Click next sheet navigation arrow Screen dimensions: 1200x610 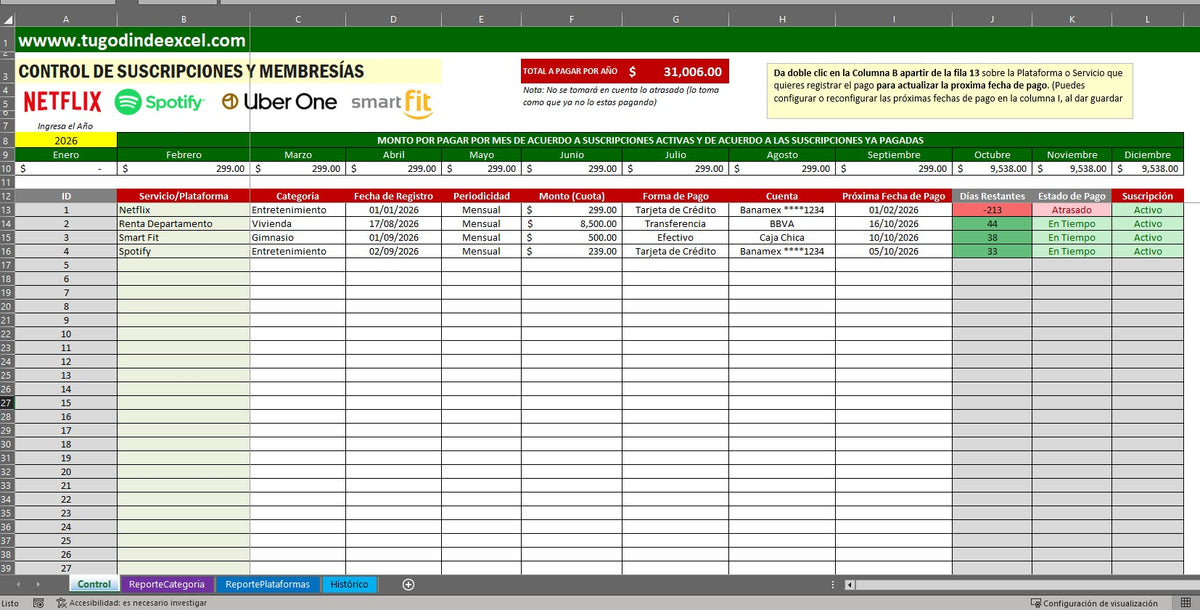click(x=39, y=584)
